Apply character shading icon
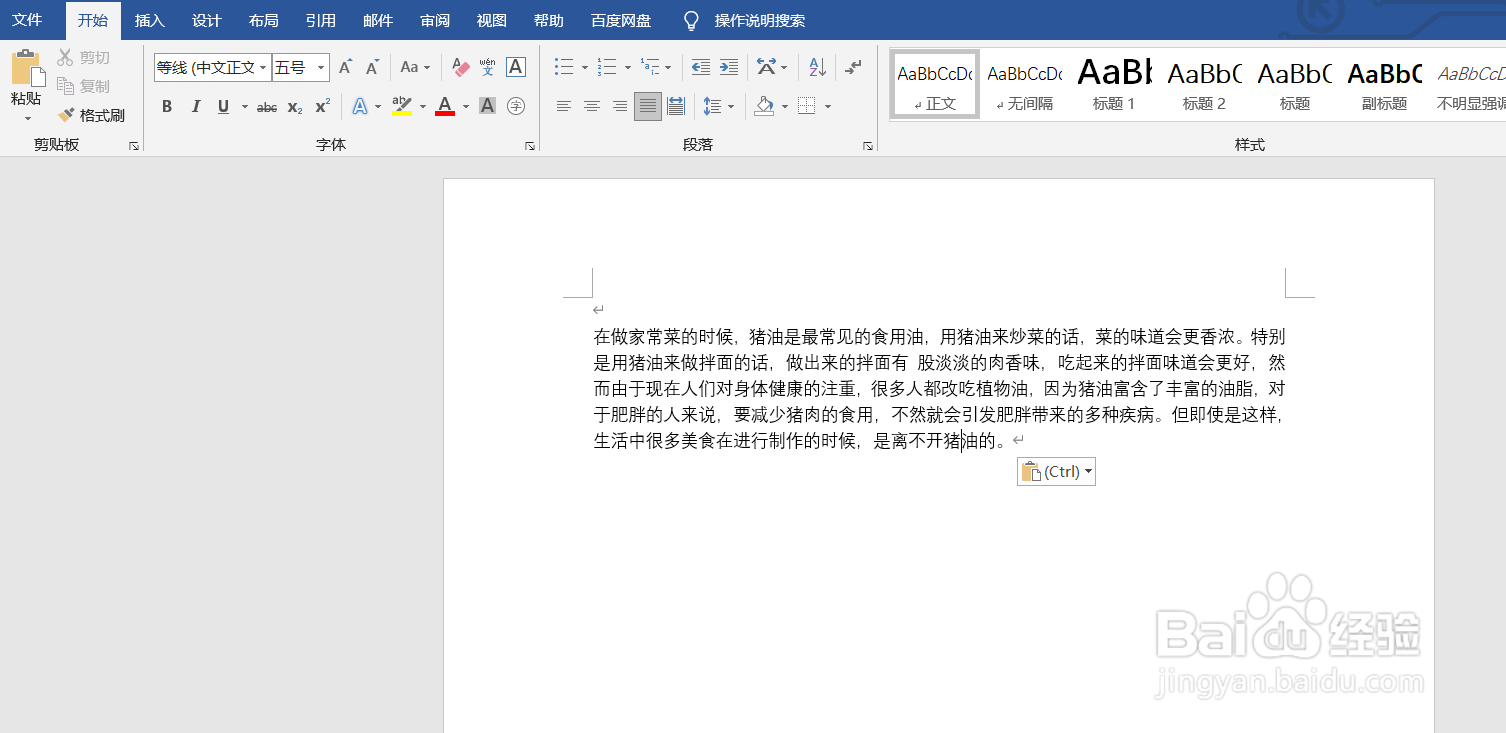Screen dimensions: 1506x733 [x=487, y=106]
